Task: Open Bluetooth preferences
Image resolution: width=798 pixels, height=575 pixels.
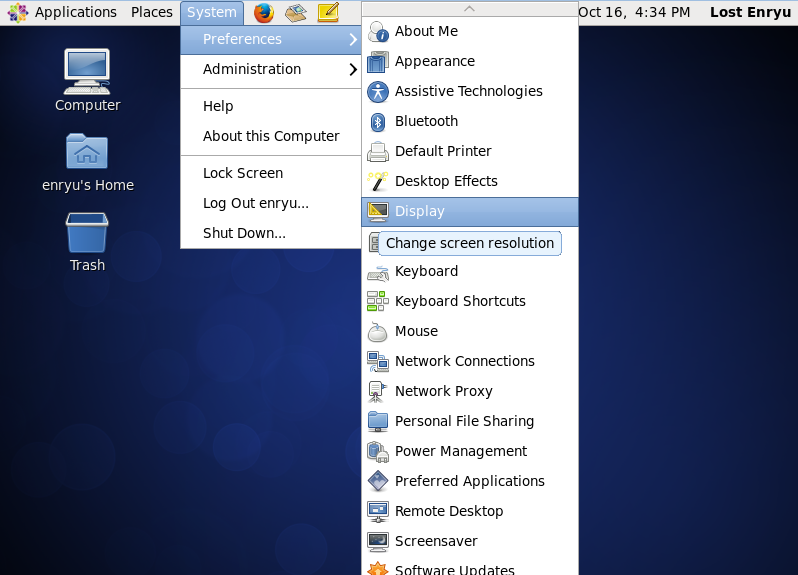Action: point(470,121)
